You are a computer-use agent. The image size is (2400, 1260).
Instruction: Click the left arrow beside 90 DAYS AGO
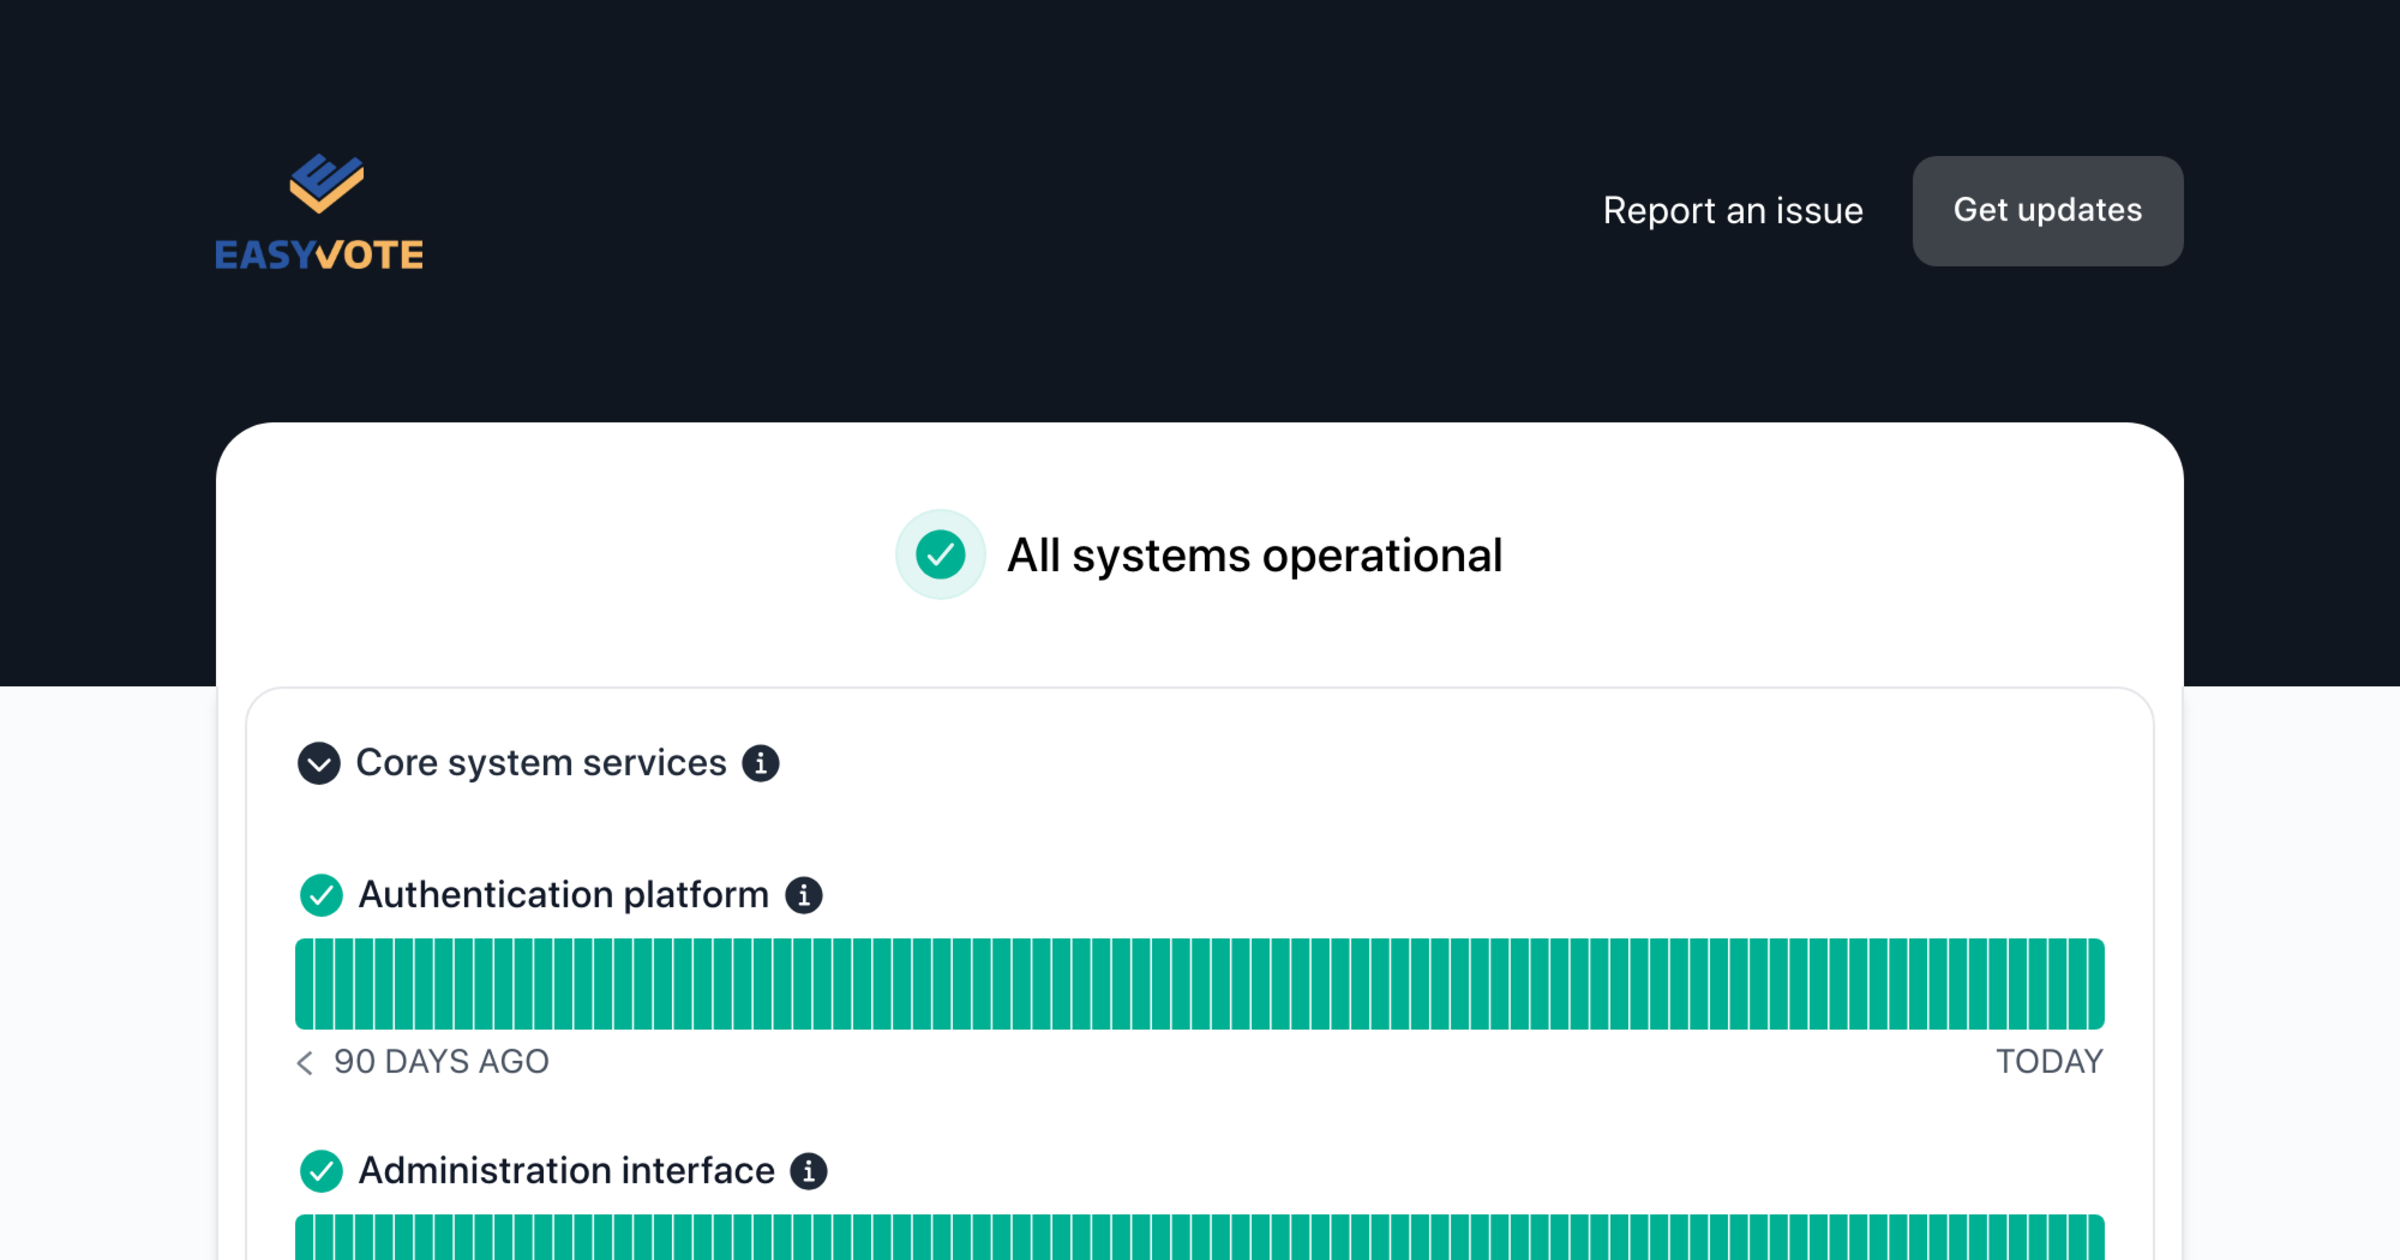click(x=305, y=1062)
